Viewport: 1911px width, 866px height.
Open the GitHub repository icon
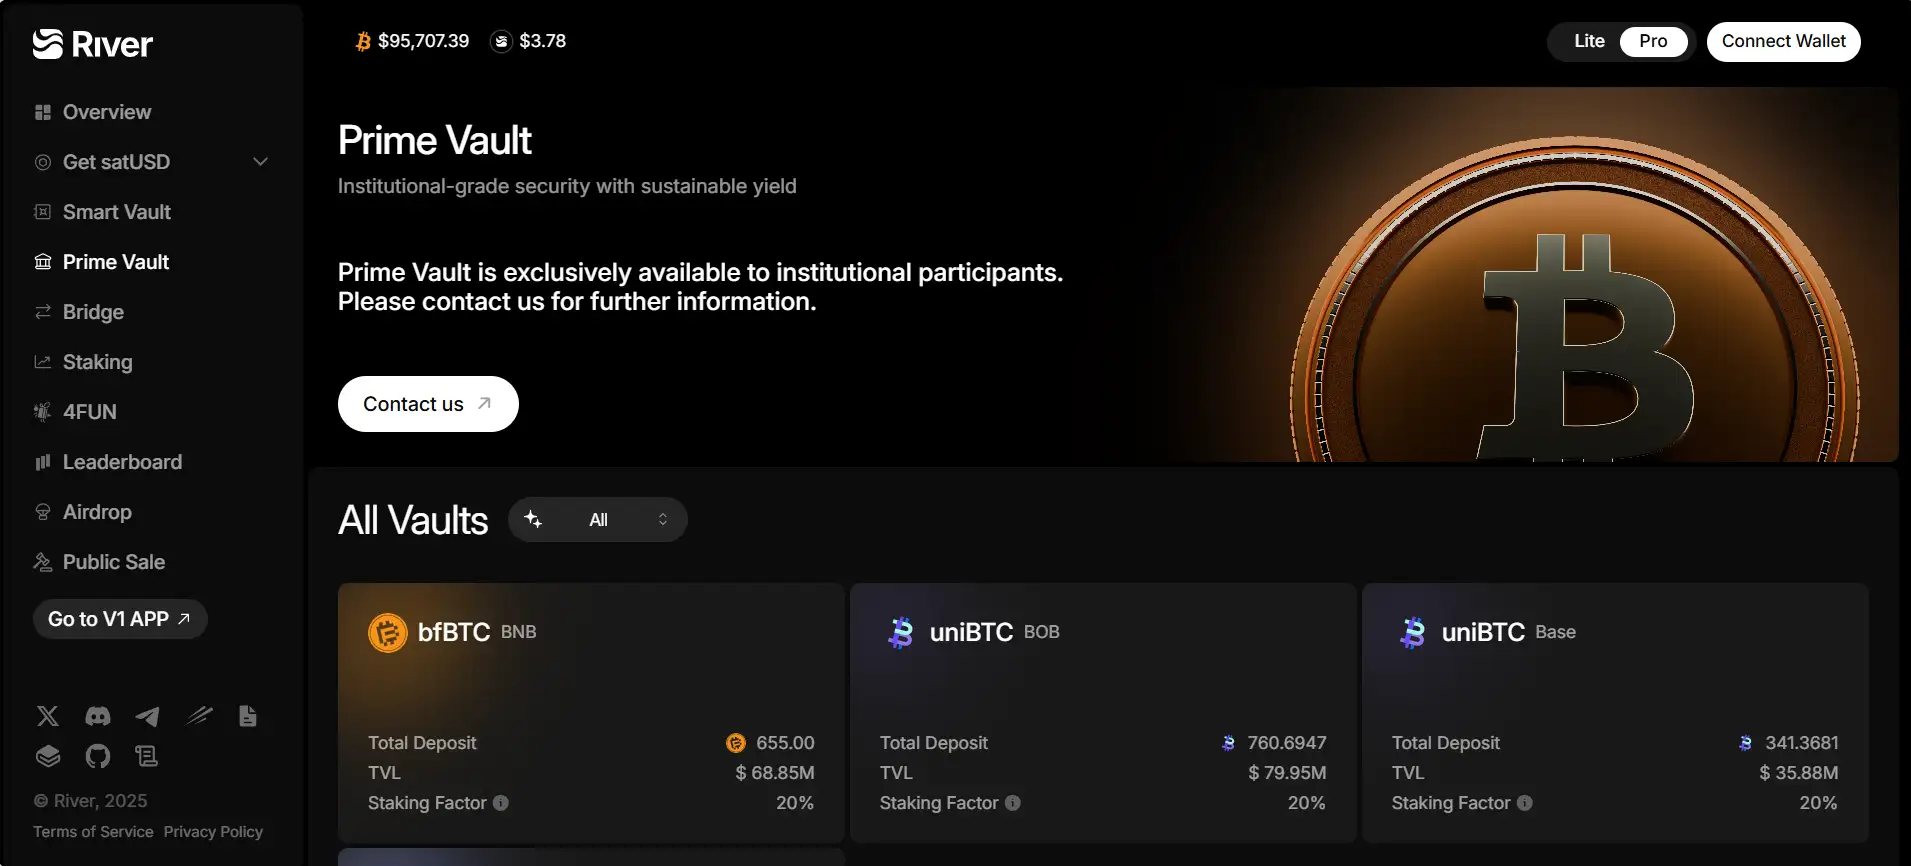(x=98, y=756)
